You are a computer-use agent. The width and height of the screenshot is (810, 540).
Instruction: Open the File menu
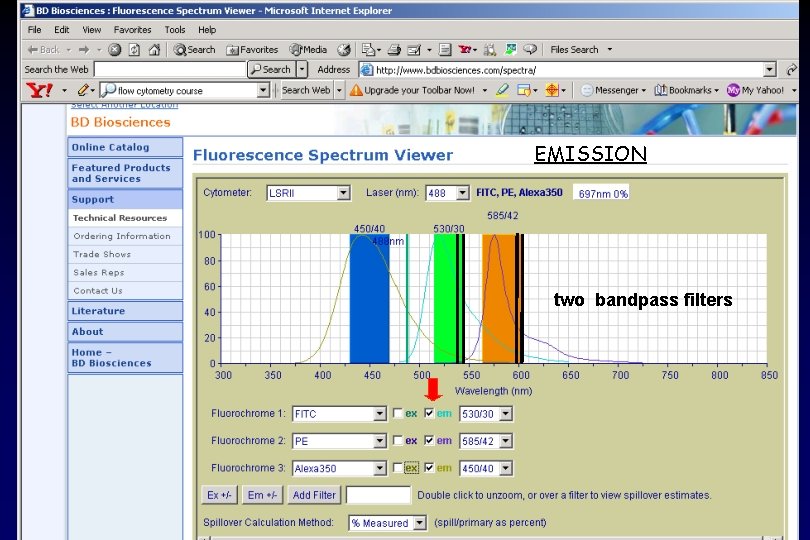[35, 30]
